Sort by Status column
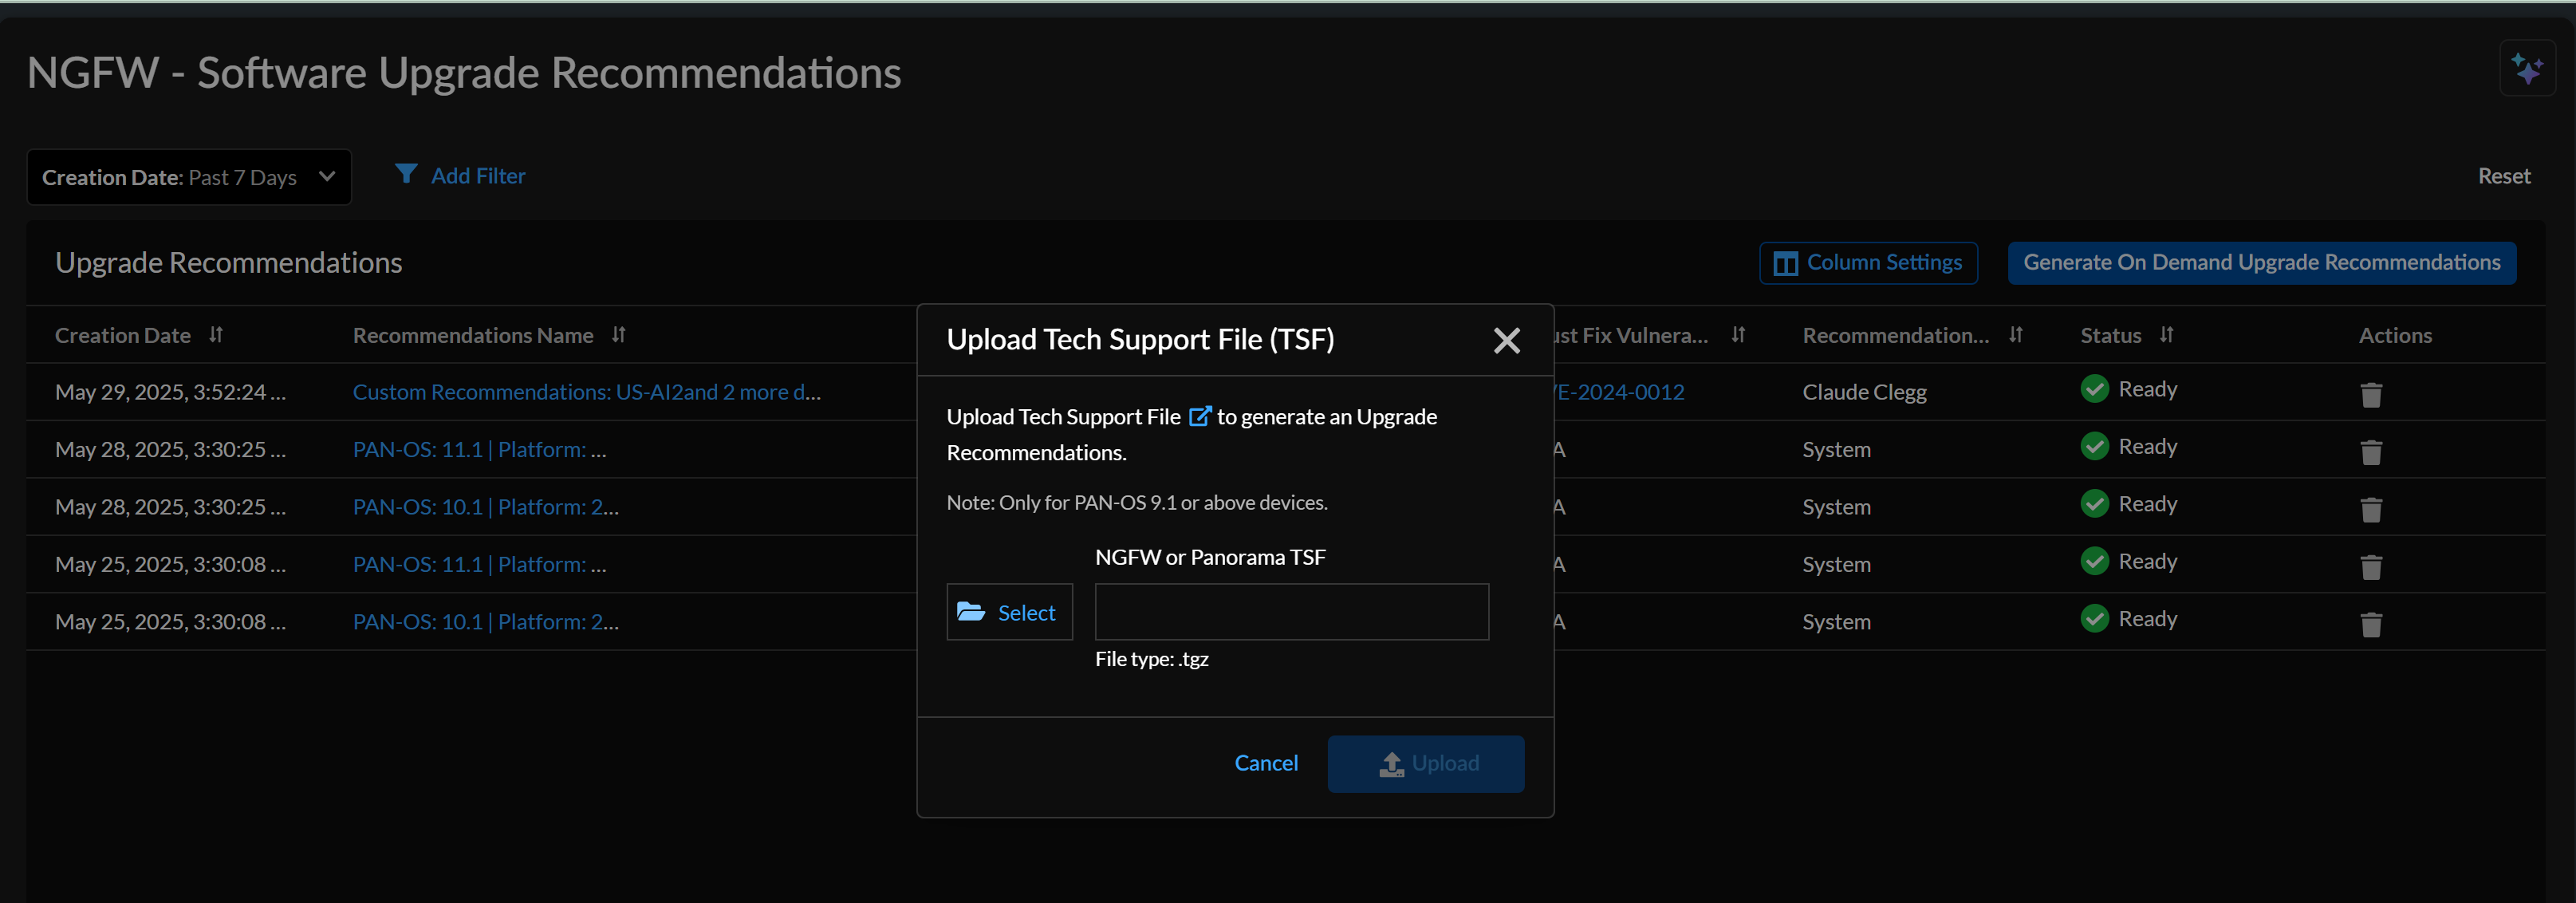 click(2166, 335)
